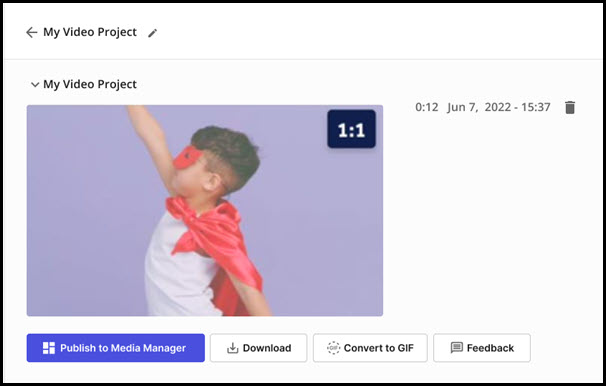Click the Jun 7, 2022 - 15:37 timestamp

click(499, 107)
